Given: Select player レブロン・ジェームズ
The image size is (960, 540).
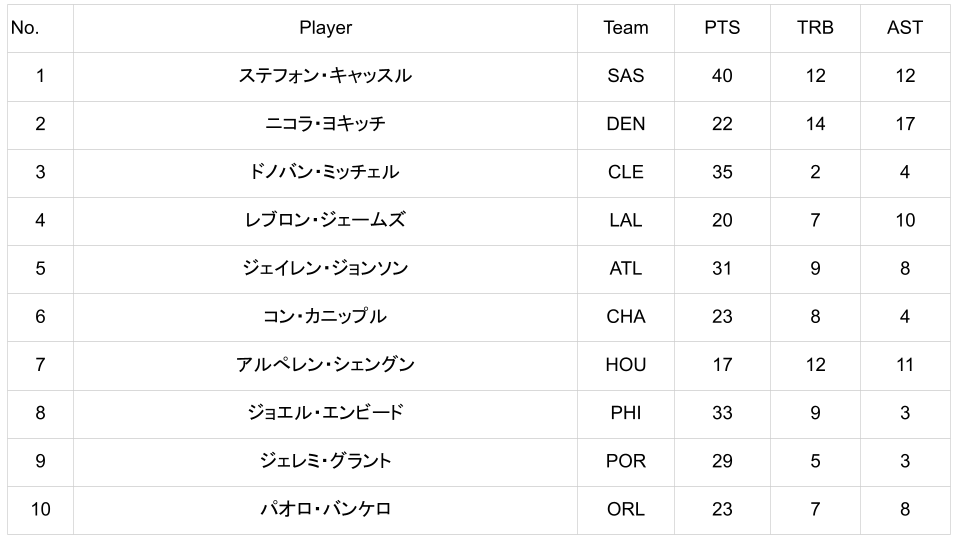Looking at the screenshot, I should [325, 220].
